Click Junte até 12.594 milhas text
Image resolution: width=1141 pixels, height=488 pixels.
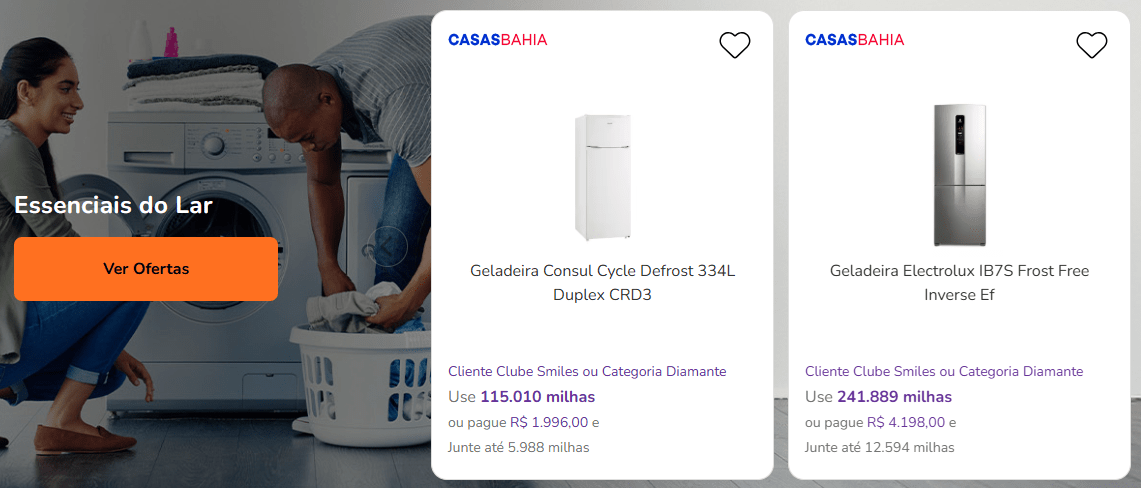tap(879, 447)
